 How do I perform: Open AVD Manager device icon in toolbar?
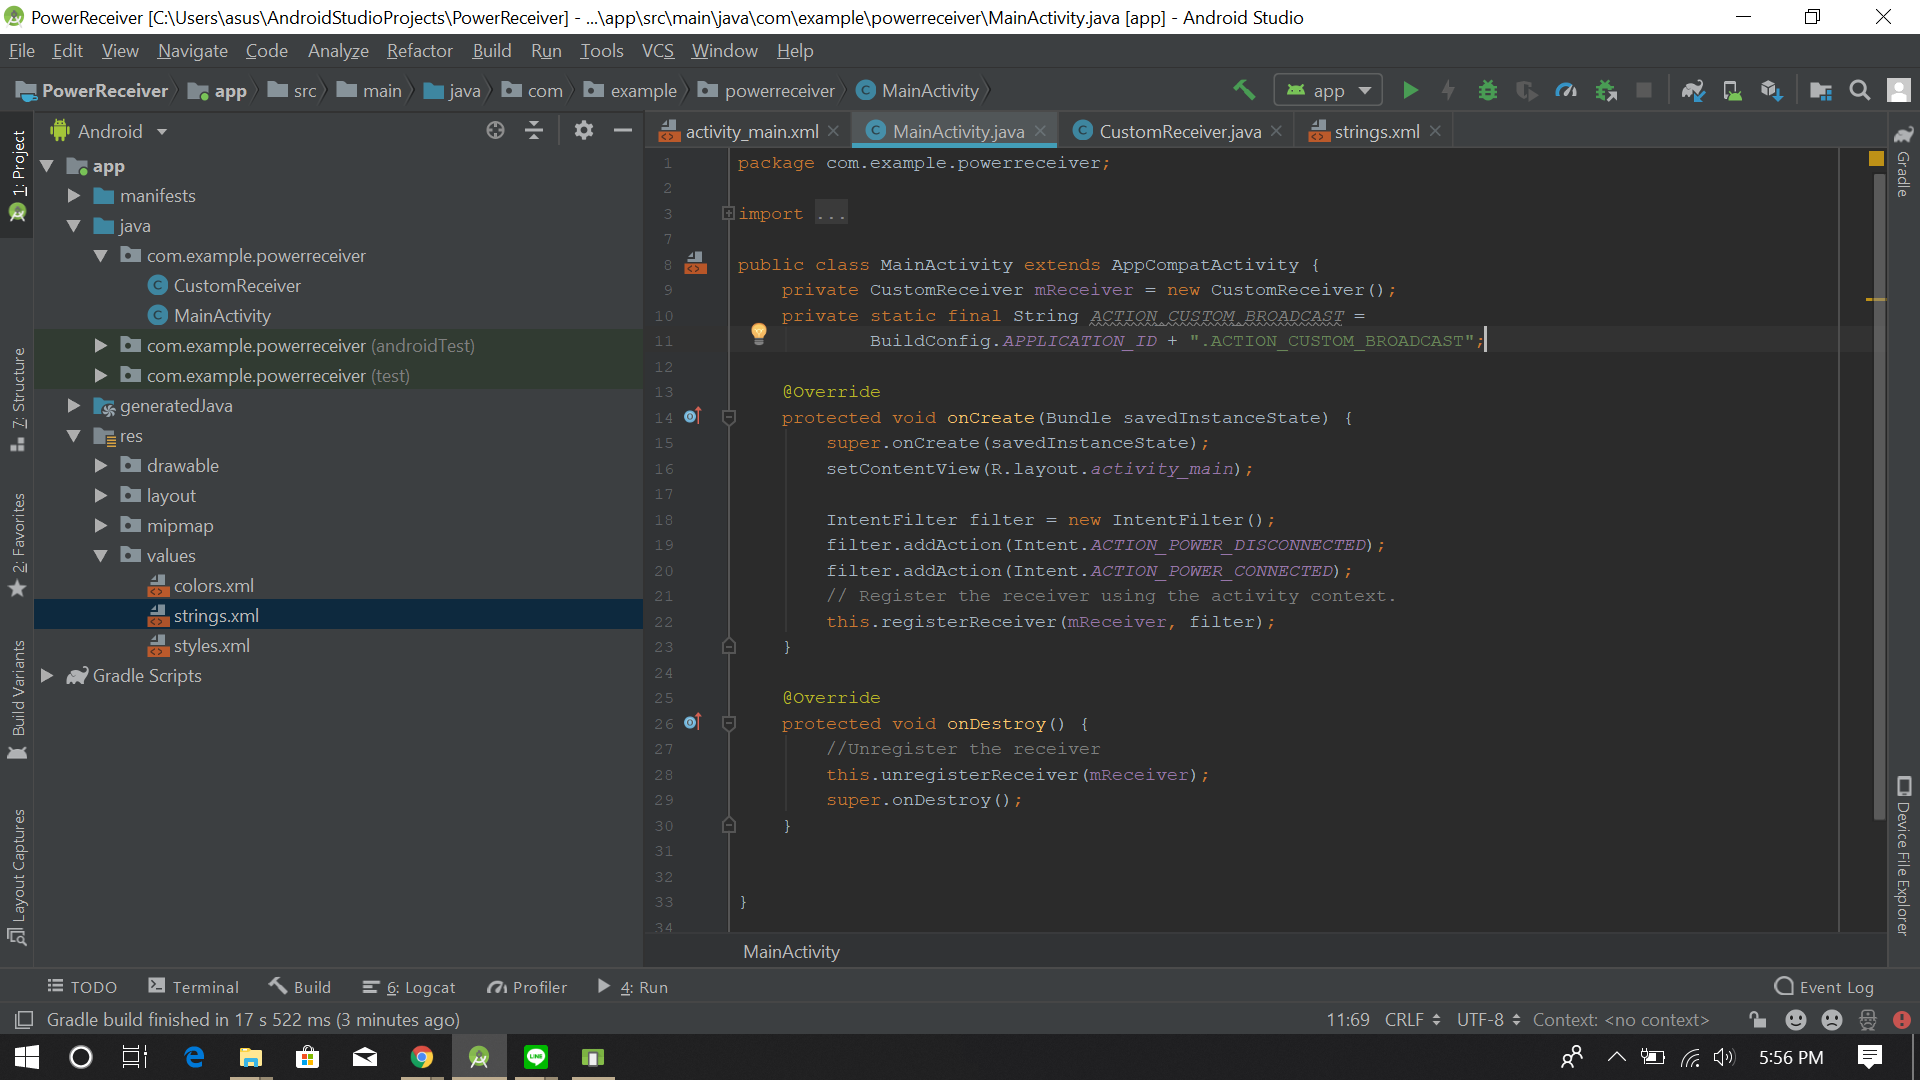coord(1733,90)
